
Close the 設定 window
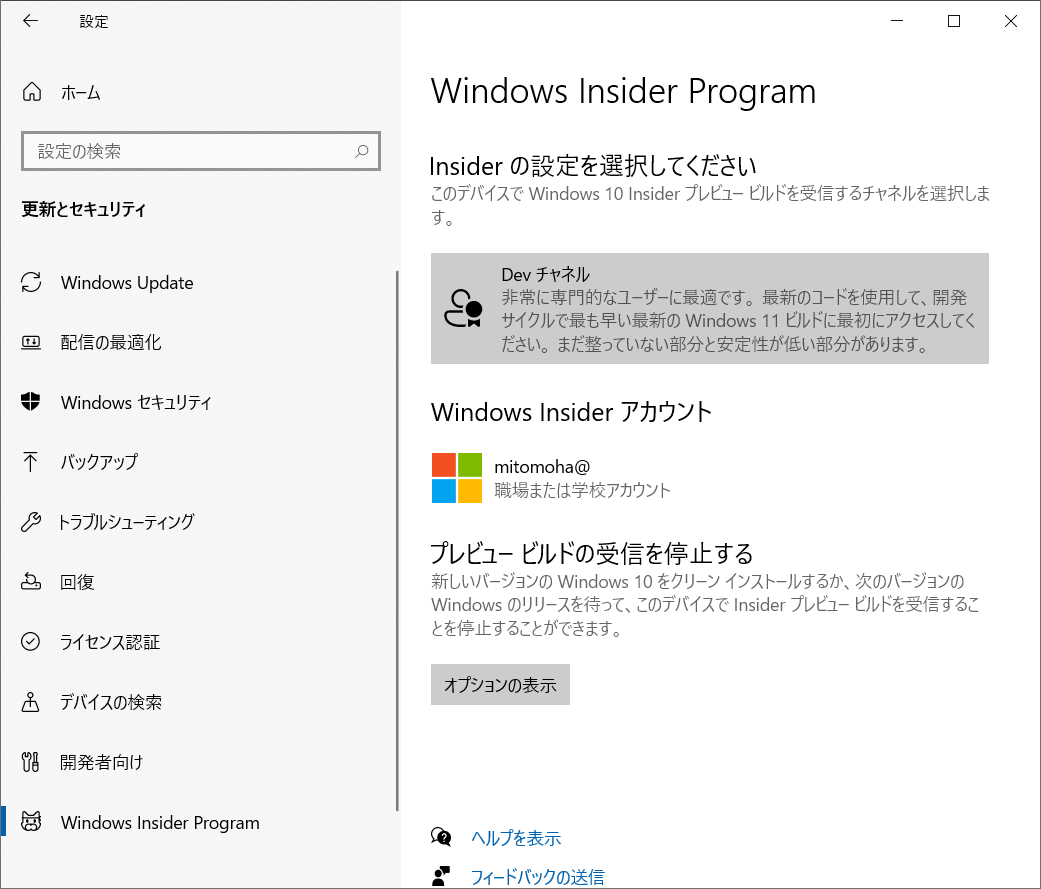[x=1011, y=21]
